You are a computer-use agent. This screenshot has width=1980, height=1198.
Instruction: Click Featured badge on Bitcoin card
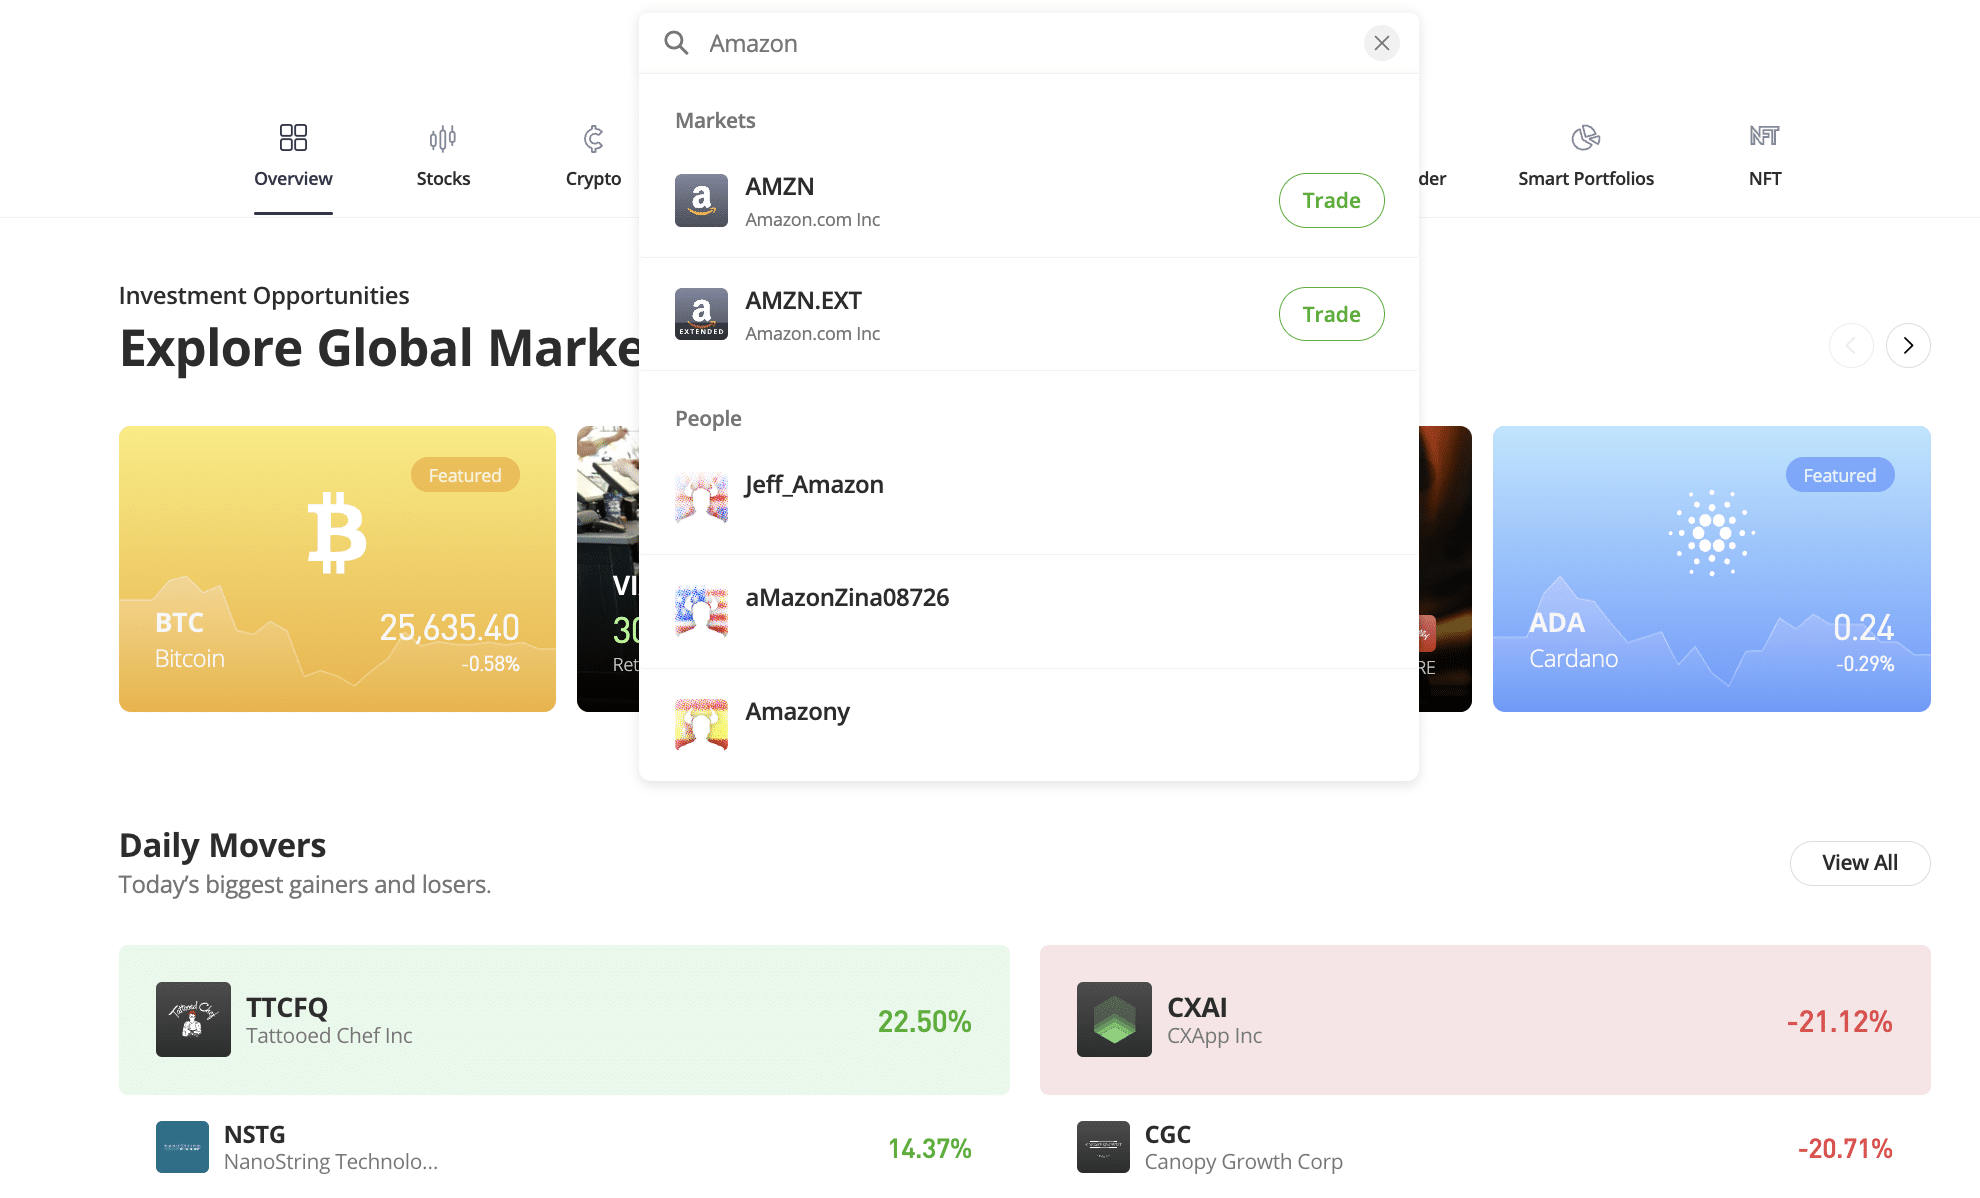[465, 475]
